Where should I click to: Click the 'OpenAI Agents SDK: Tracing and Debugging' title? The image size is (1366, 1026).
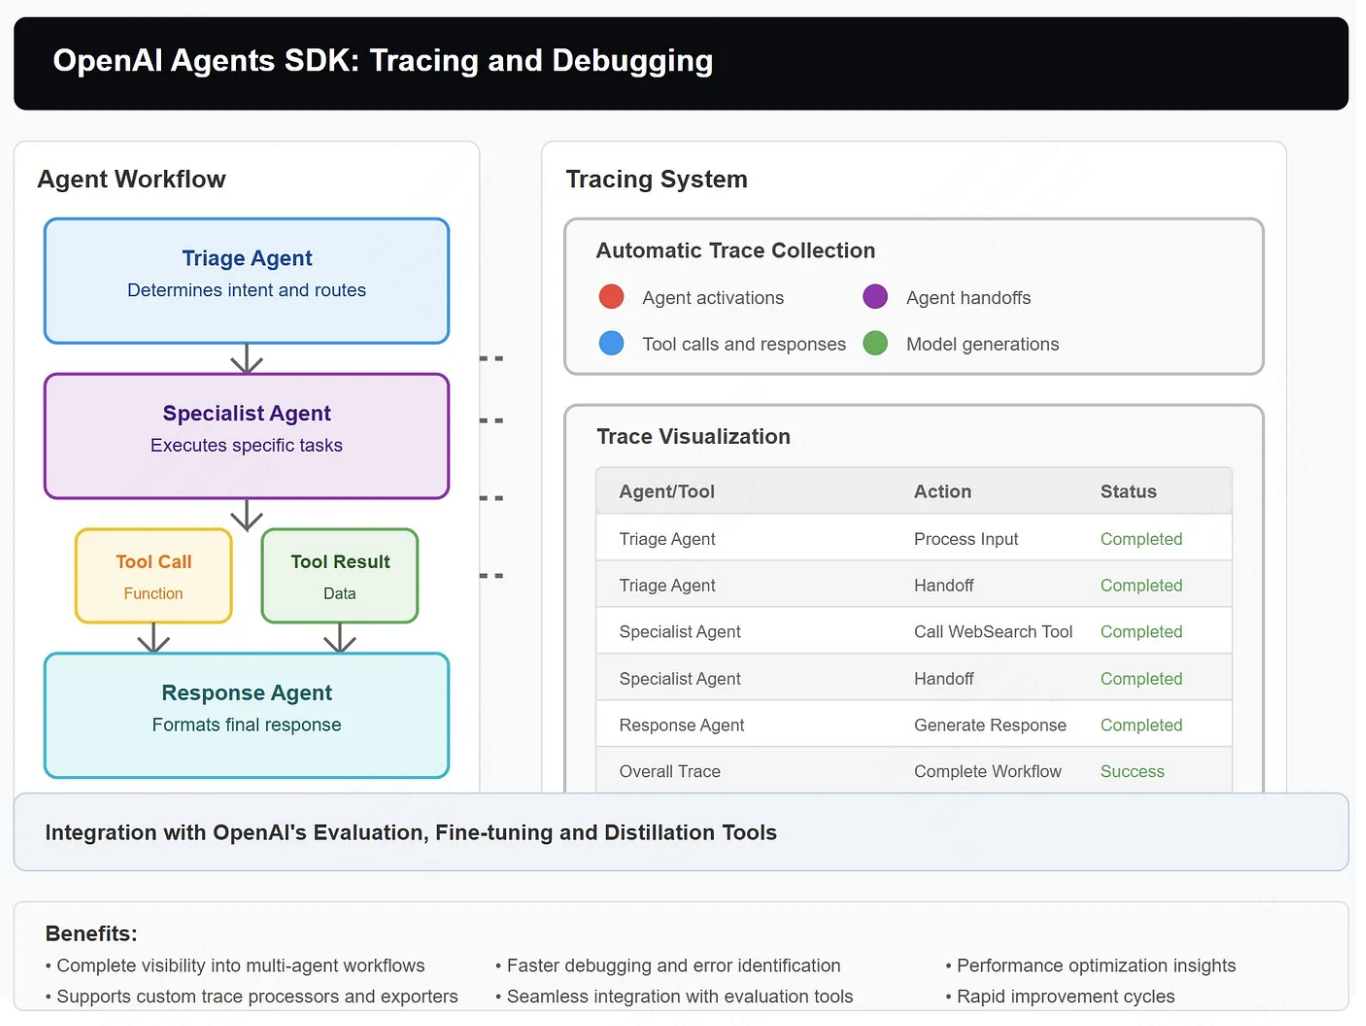click(383, 61)
